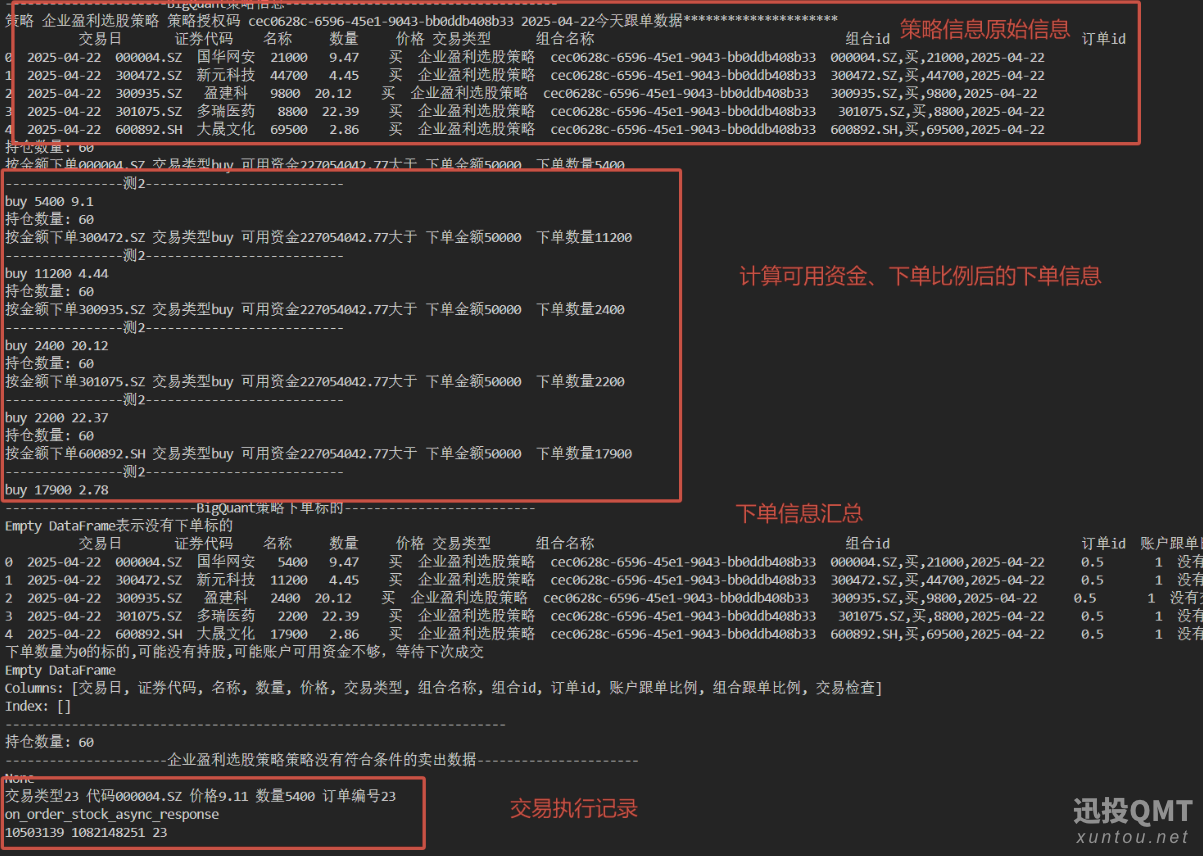Click the "buy 11200 4.44" output line

click(57, 273)
